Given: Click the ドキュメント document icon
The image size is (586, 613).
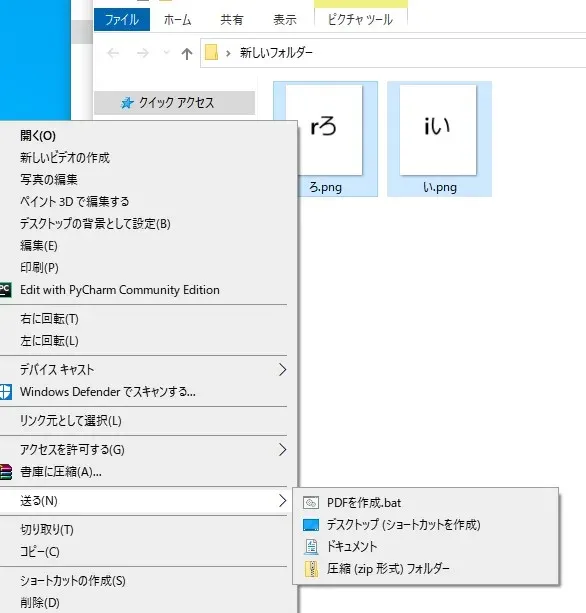Looking at the screenshot, I should [x=311, y=547].
